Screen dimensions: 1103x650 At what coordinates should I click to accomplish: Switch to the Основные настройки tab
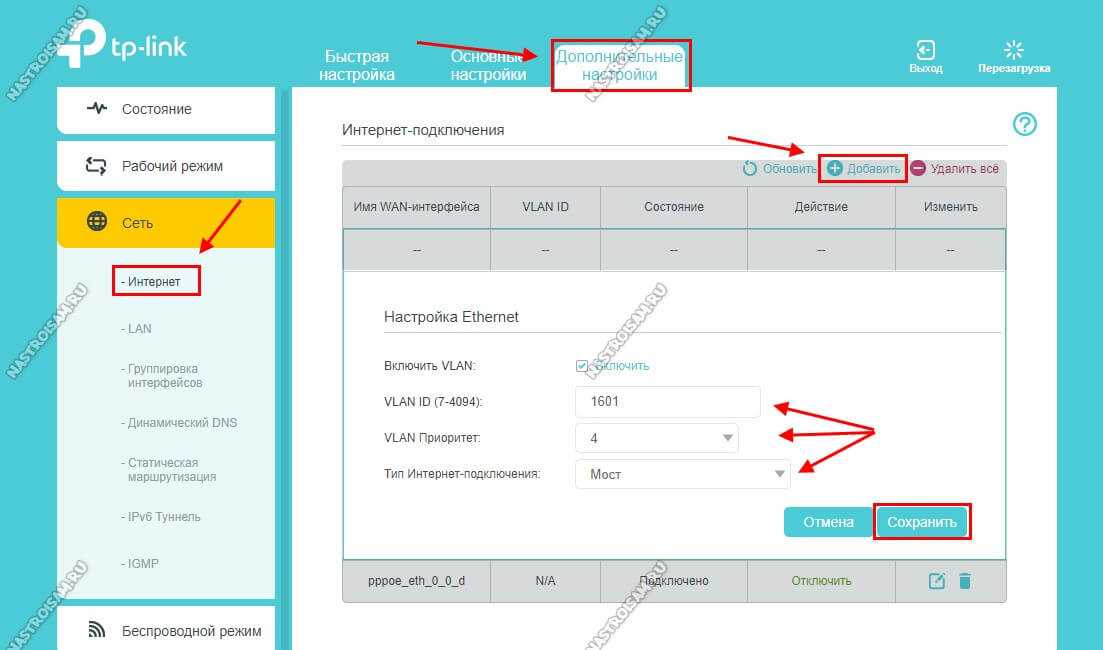(488, 65)
